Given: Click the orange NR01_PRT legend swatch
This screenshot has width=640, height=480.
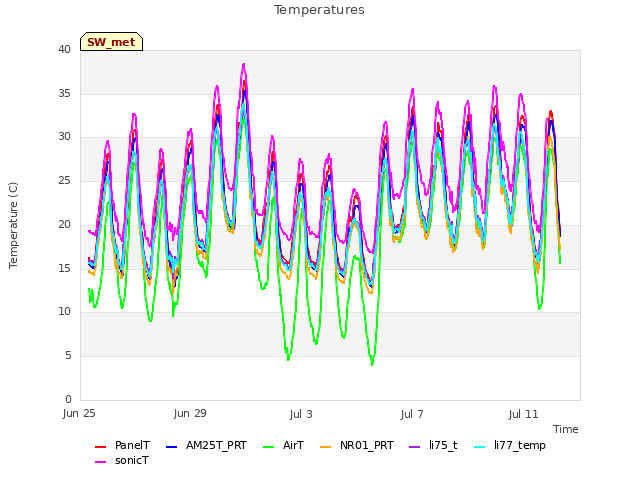Looking at the screenshot, I should (325, 447).
